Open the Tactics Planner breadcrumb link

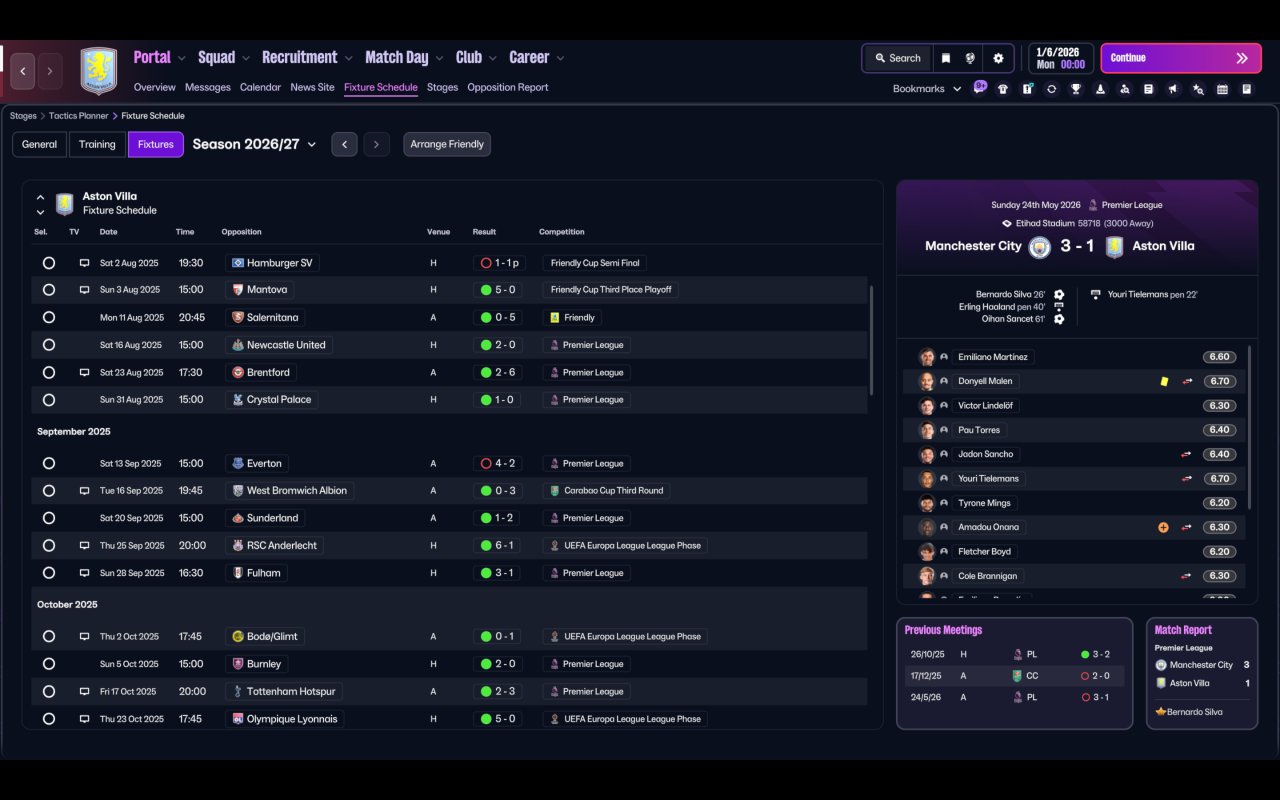pyautogui.click(x=79, y=116)
